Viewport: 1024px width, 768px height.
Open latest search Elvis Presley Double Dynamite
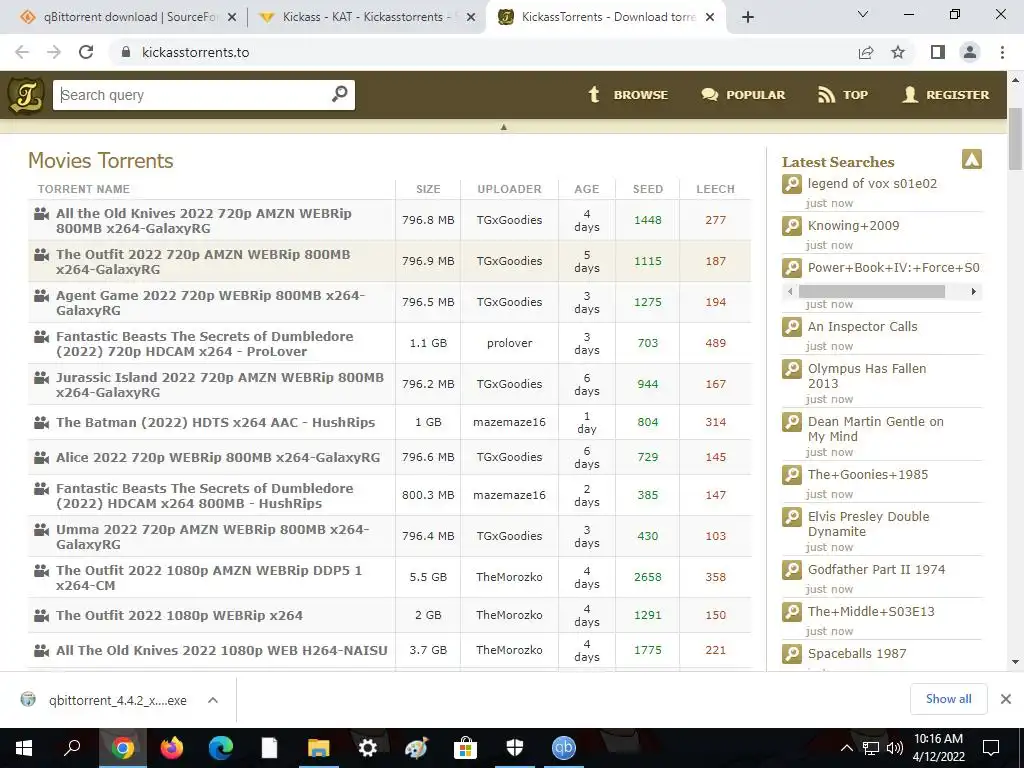click(x=868, y=524)
